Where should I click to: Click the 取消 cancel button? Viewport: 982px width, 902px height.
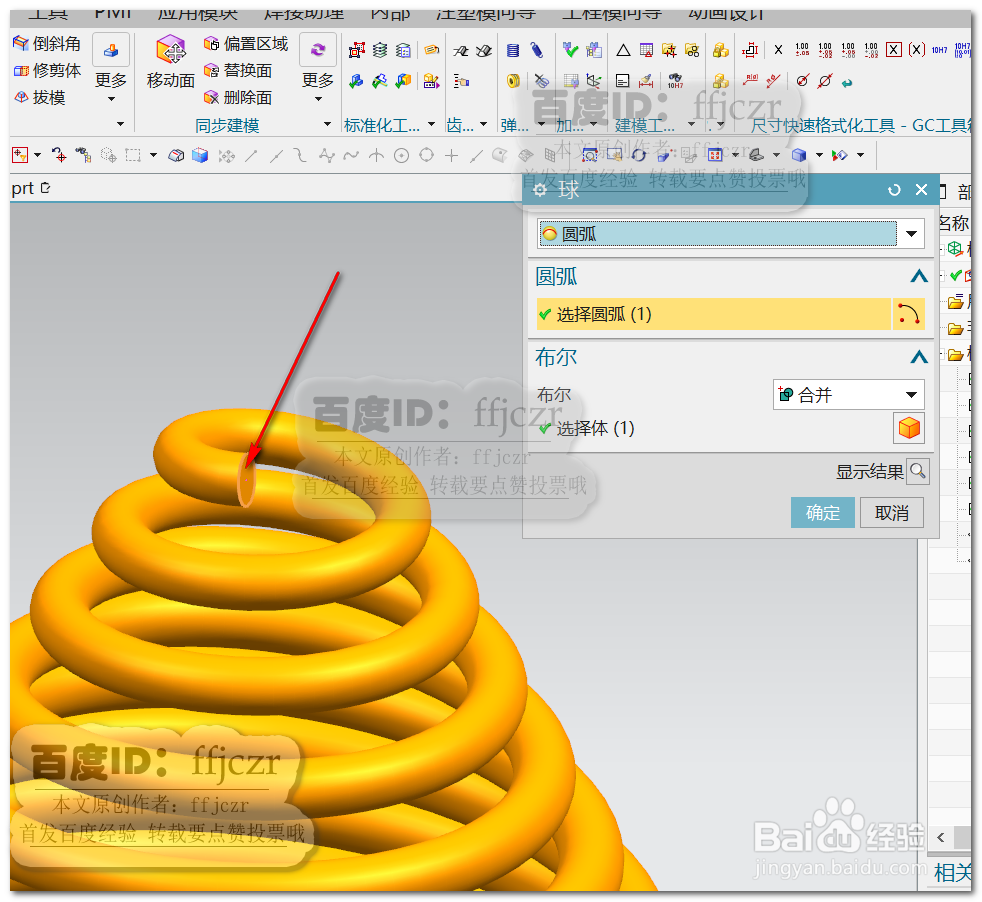pyautogui.click(x=891, y=512)
